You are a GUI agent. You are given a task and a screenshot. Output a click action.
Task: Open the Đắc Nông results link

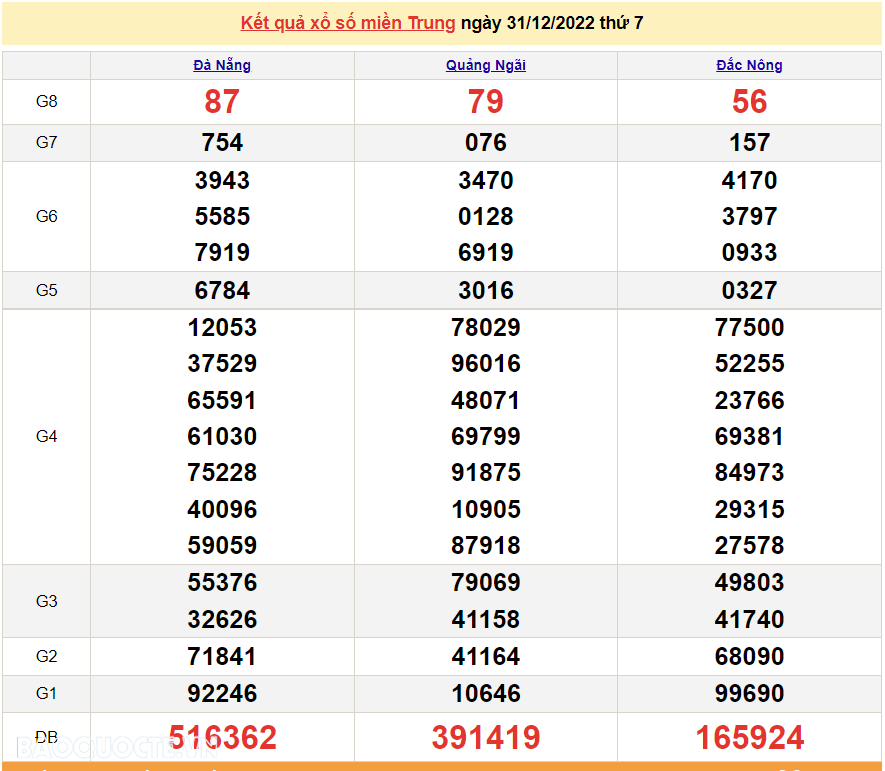(749, 65)
